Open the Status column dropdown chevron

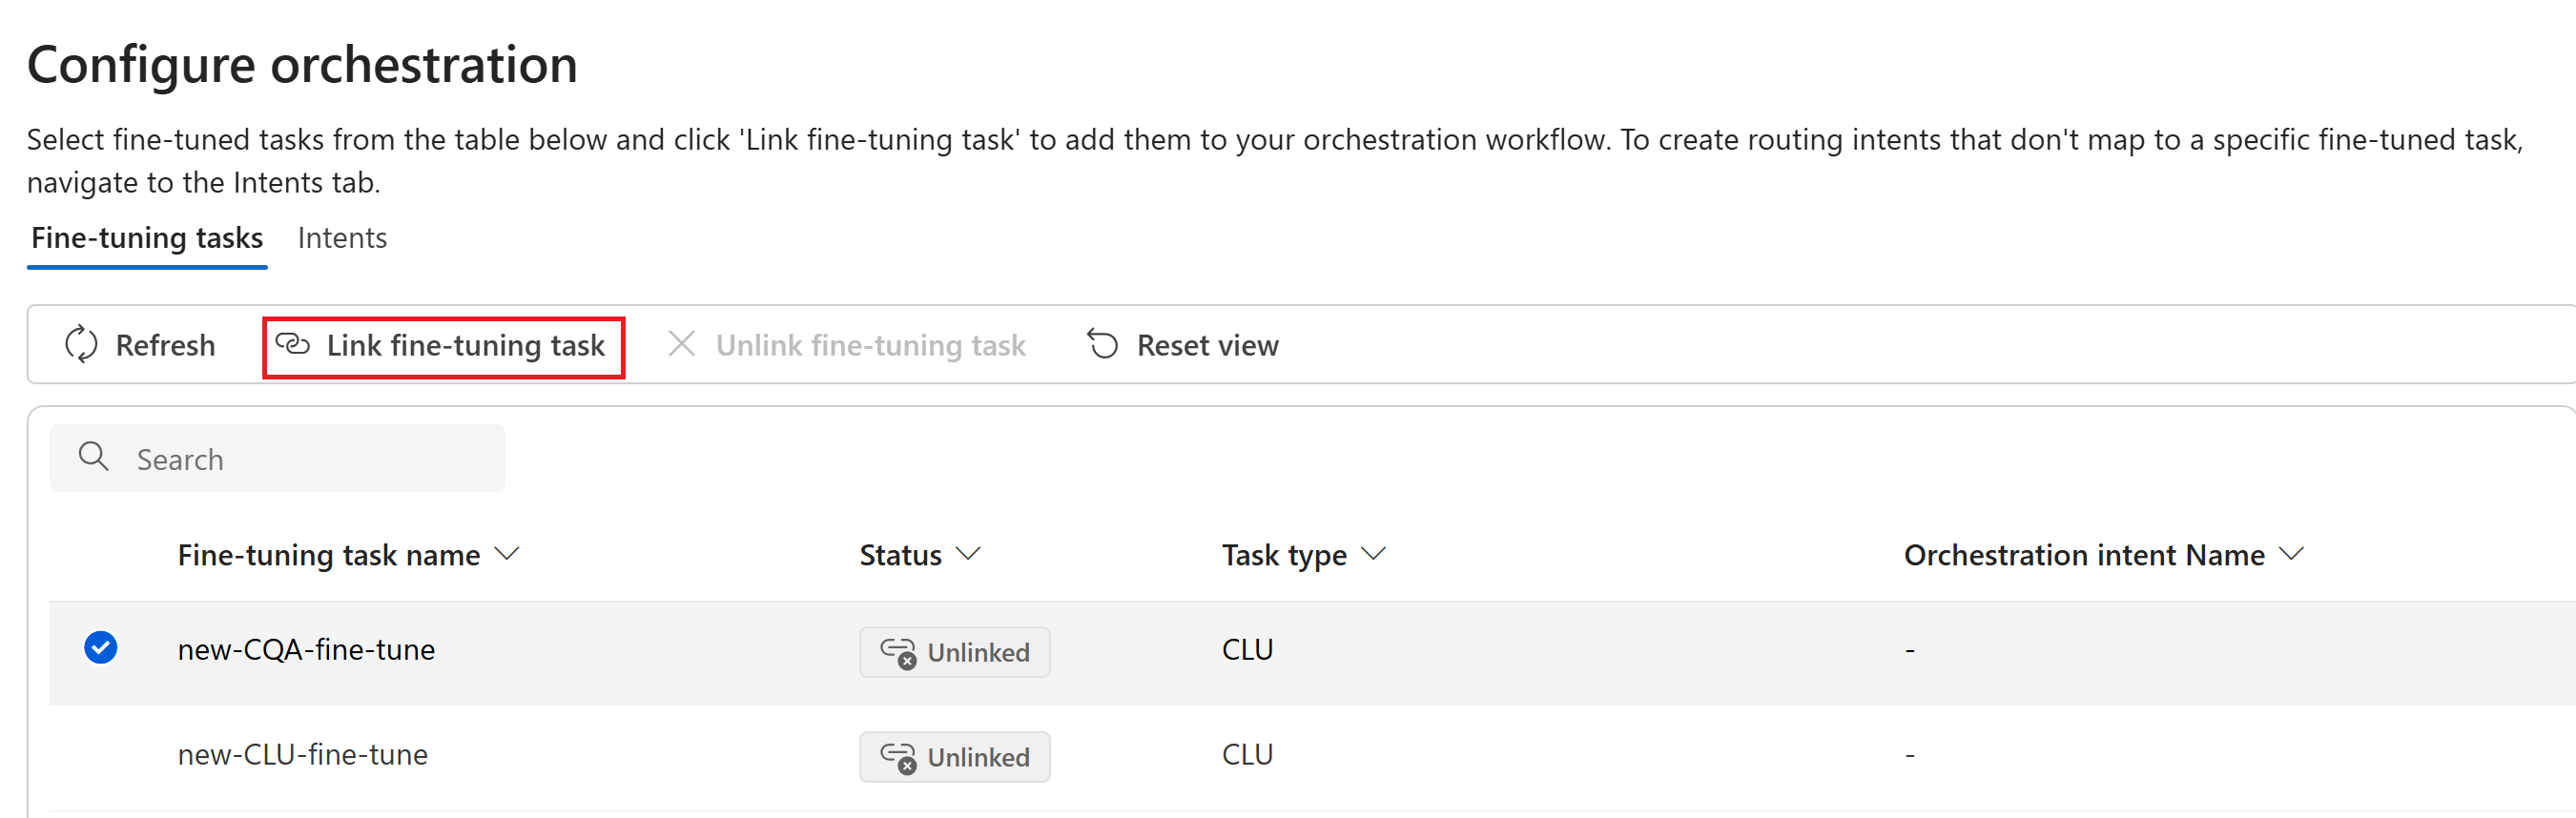click(x=968, y=554)
